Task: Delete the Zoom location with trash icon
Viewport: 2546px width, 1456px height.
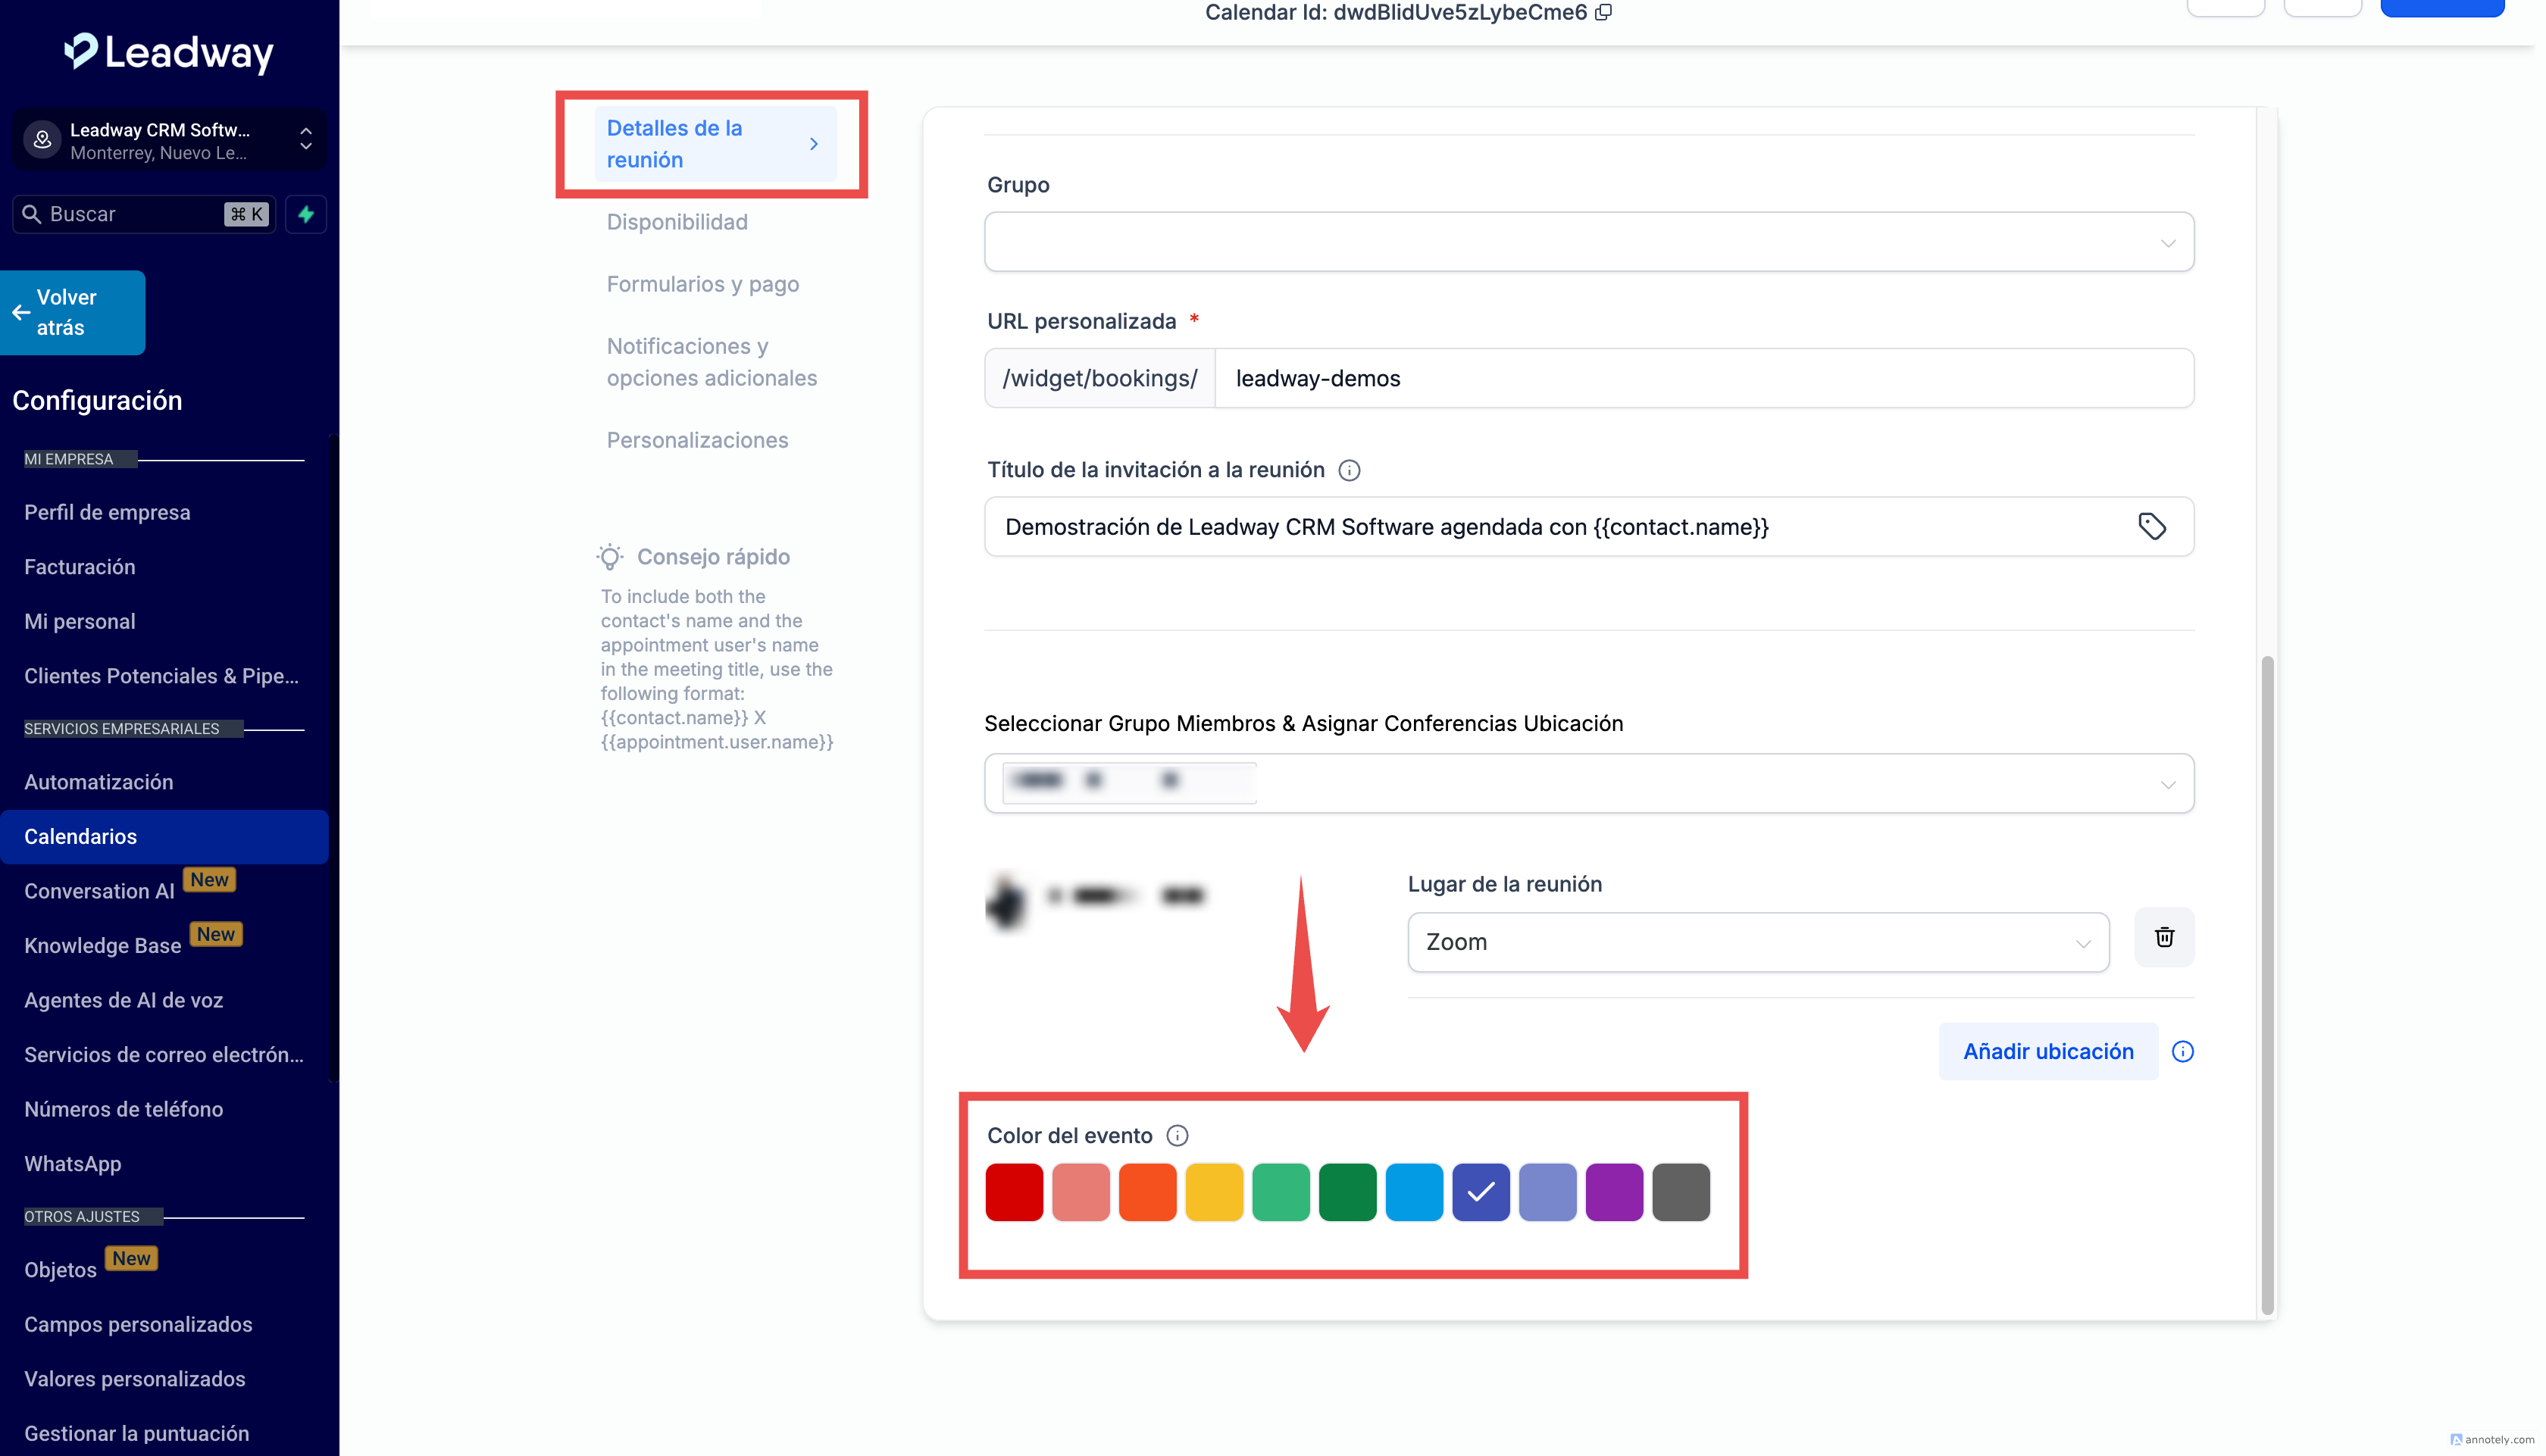Action: point(2164,937)
